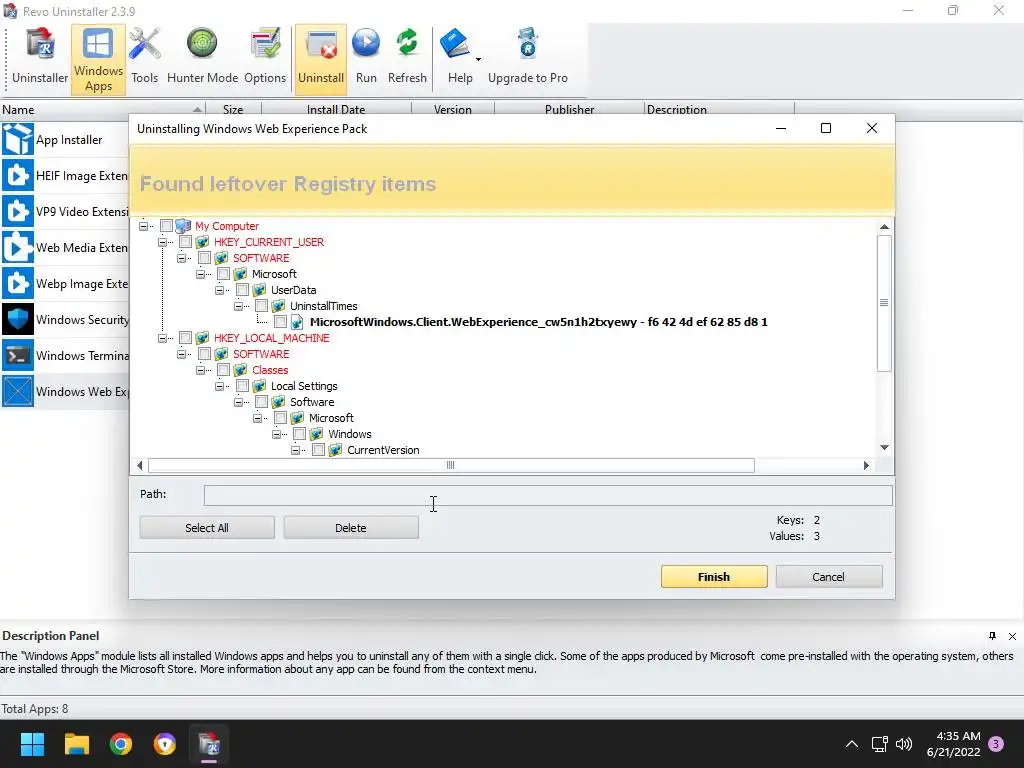The height and width of the screenshot is (768, 1024).
Task: Collapse HKEY_CURRENT_USER node
Action: click(162, 242)
